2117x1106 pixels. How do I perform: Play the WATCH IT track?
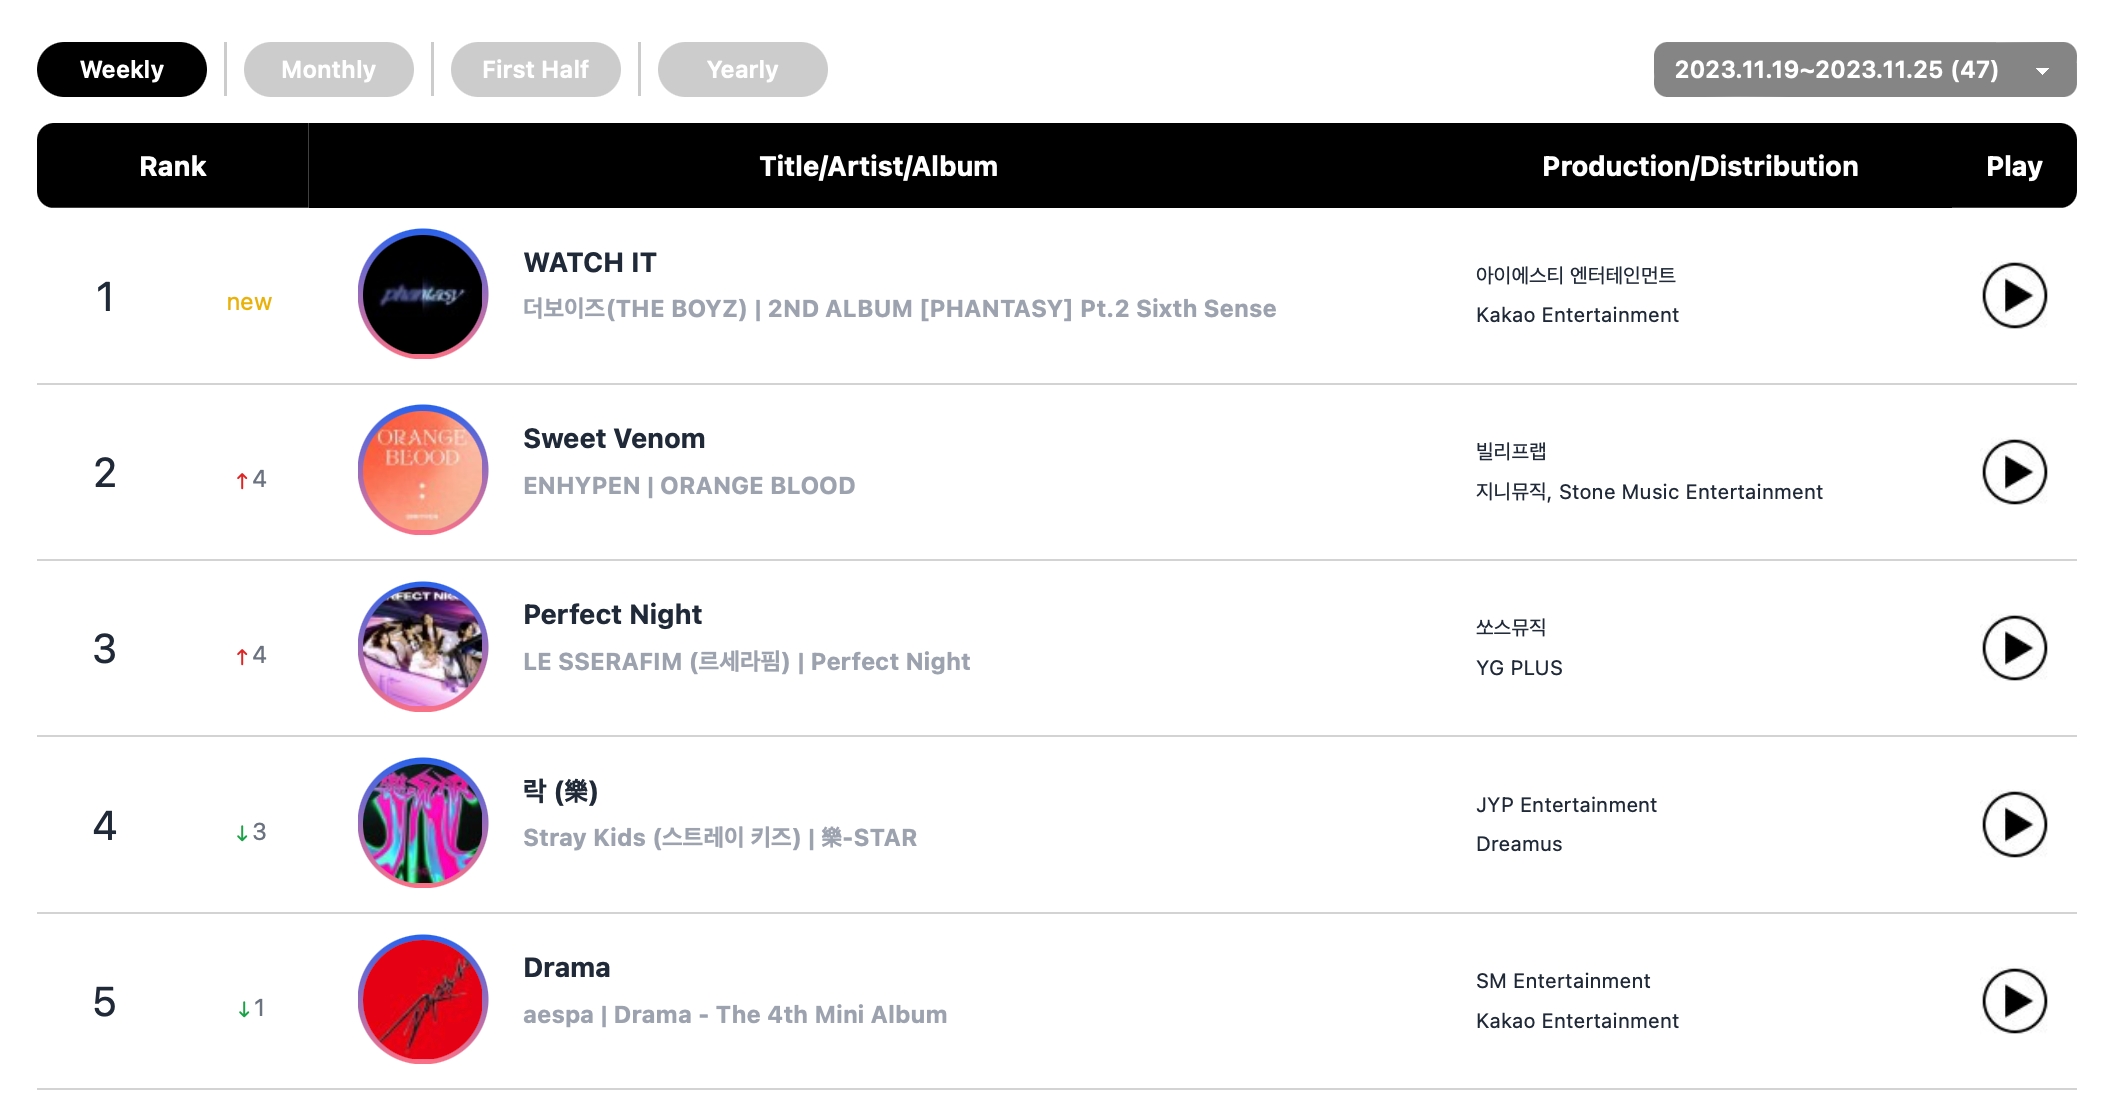tap(2013, 296)
